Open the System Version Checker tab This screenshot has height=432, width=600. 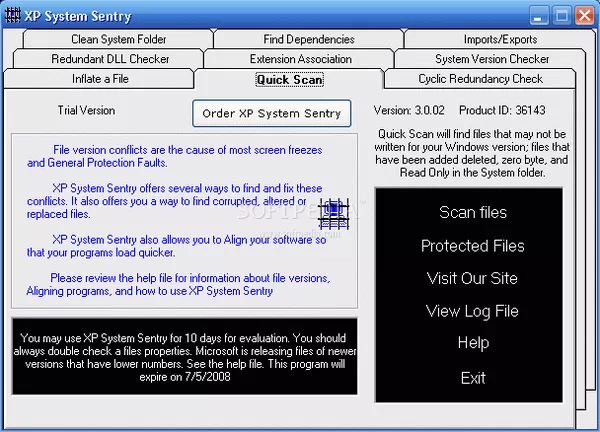click(493, 59)
